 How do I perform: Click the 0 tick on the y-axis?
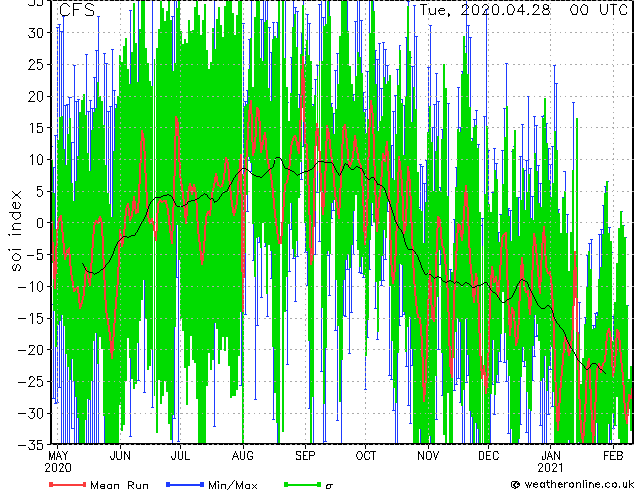pos(41,223)
